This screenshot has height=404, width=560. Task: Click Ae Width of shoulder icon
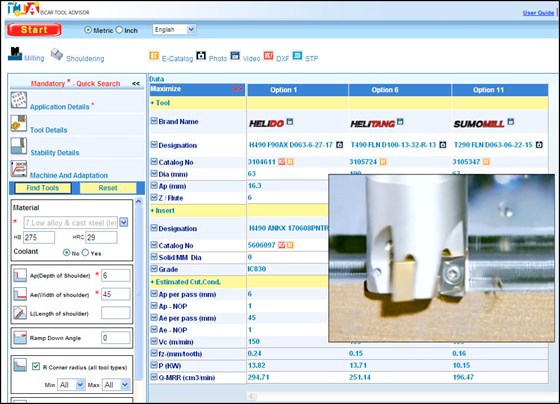point(20,294)
